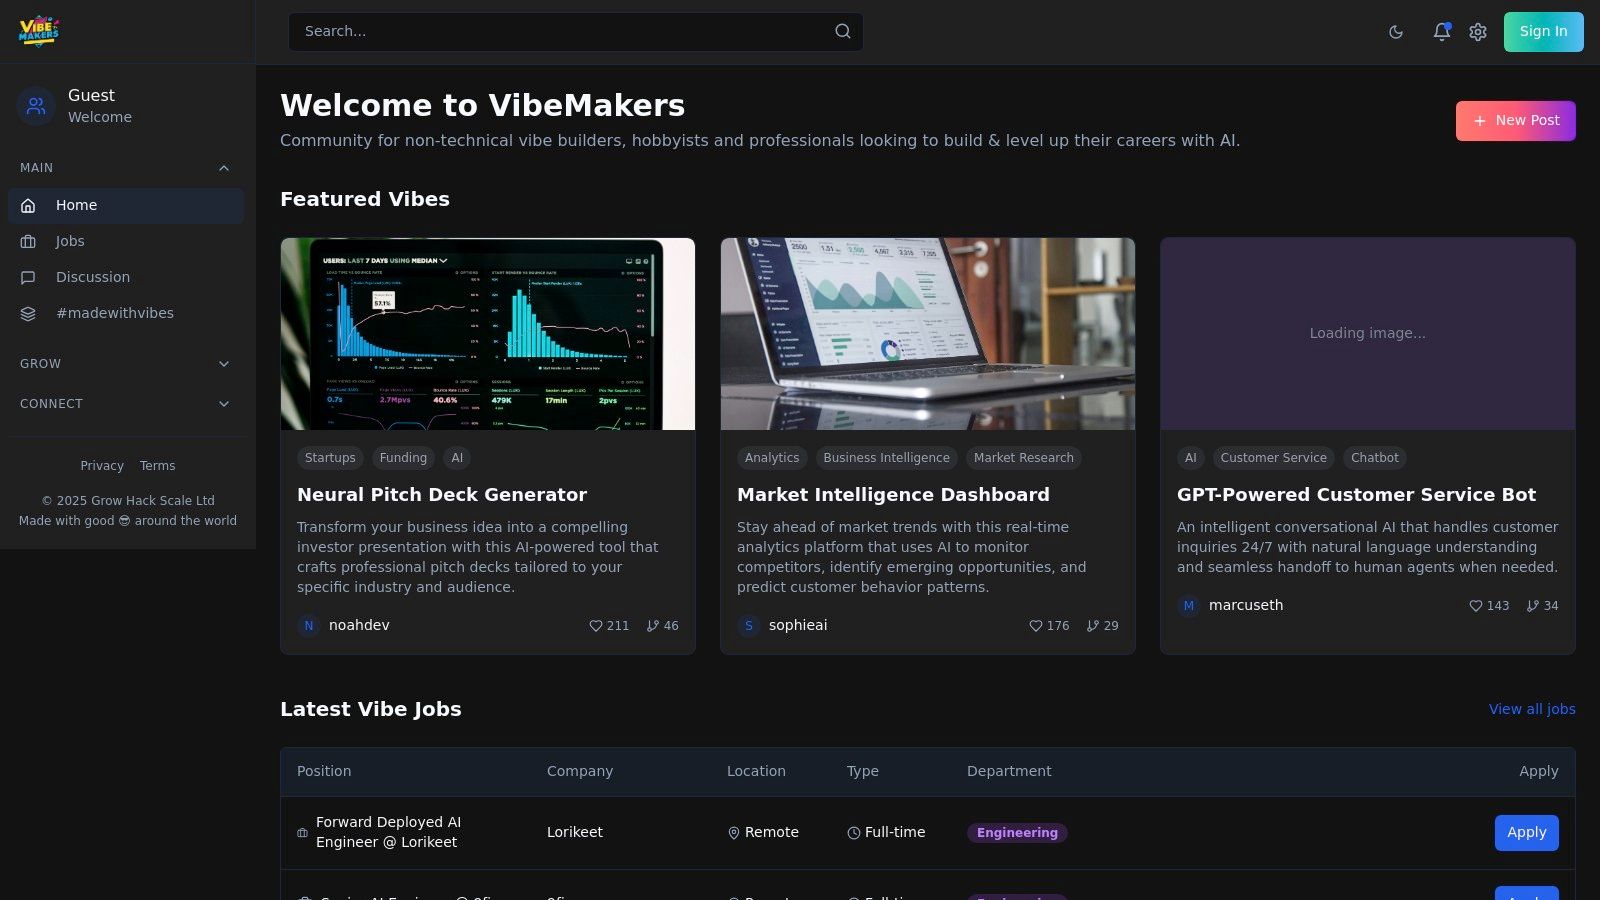The image size is (1600, 900).
Task: Click the sophieai username
Action: 798,626
